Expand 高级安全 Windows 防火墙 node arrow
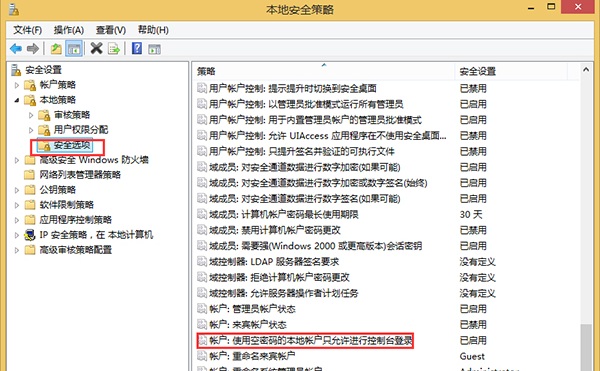 point(16,160)
